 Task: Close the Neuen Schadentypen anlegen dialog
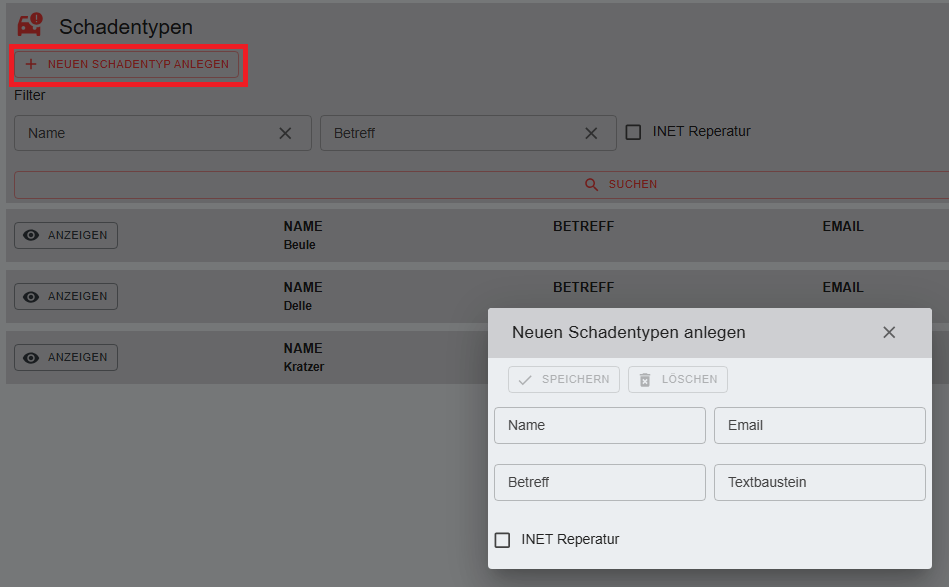click(x=889, y=332)
